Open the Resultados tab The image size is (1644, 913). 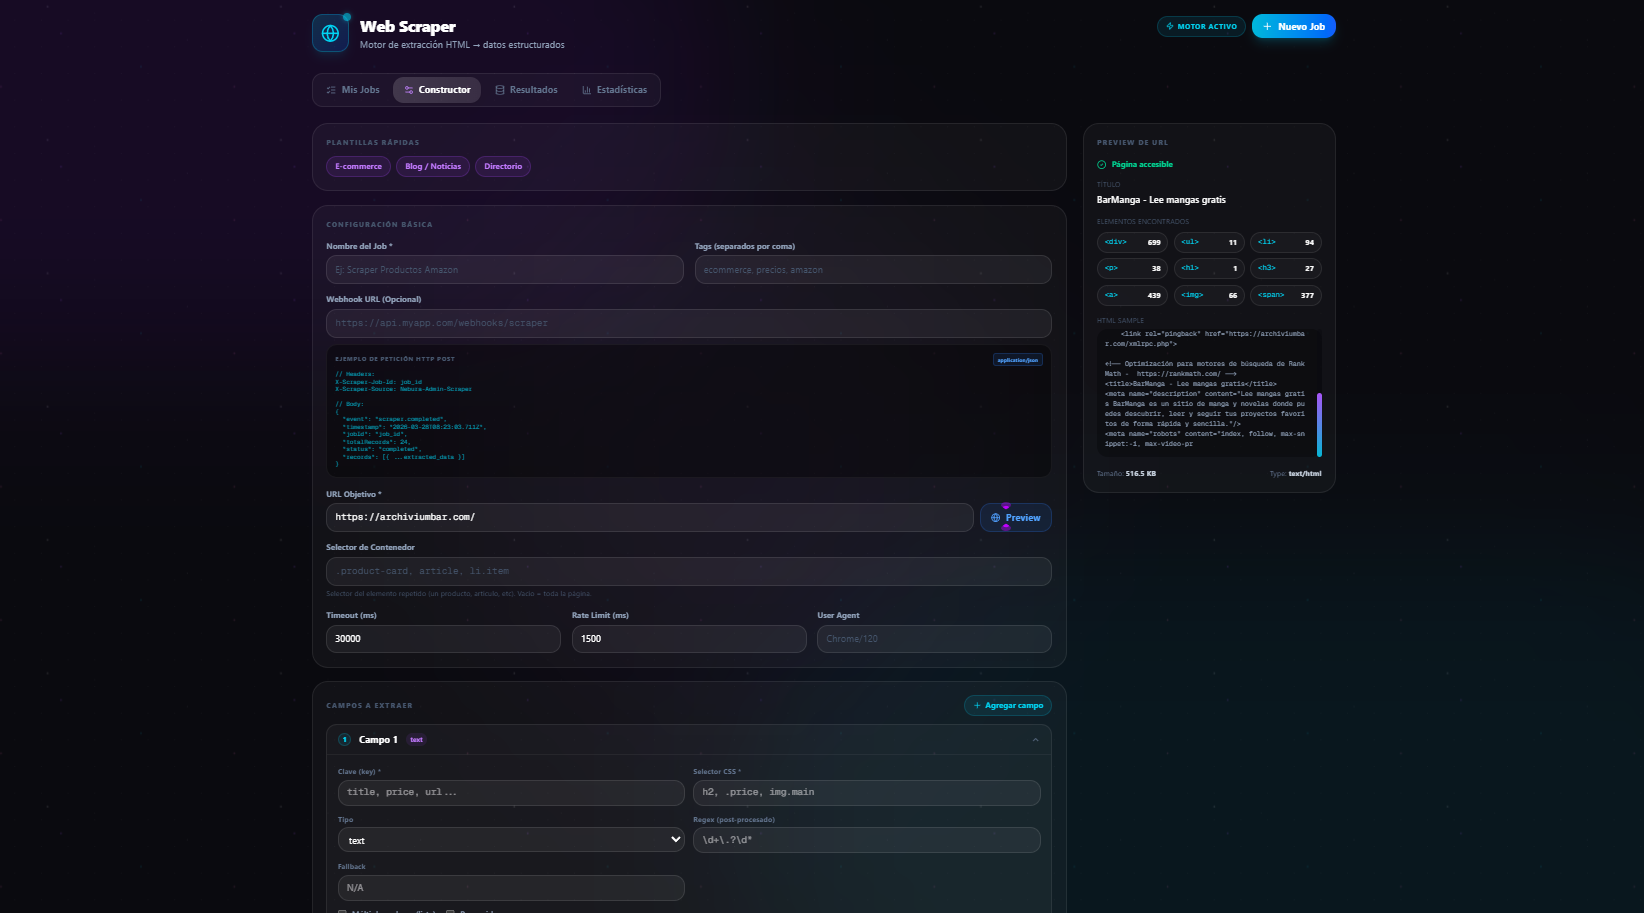[527, 90]
